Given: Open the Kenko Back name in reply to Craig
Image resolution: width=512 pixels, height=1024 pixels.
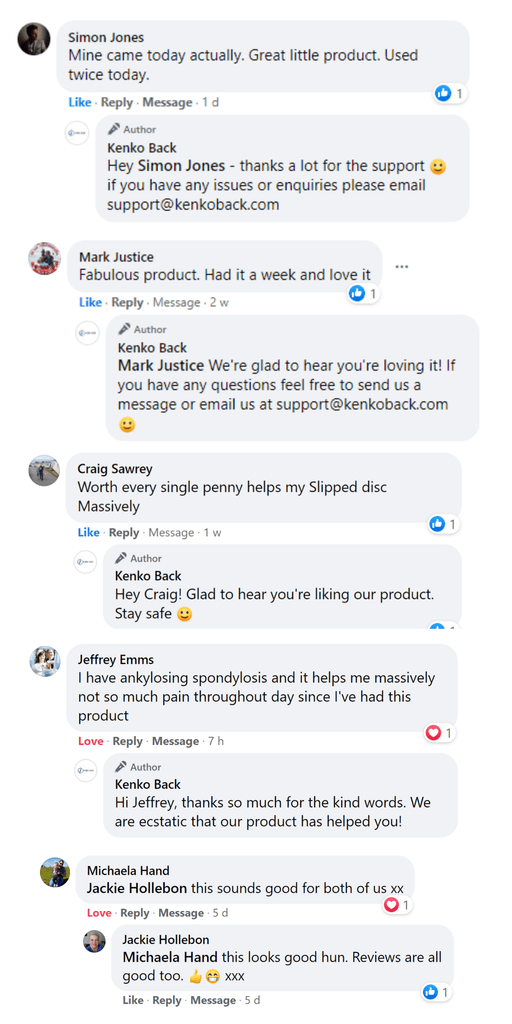Looking at the screenshot, I should [148, 576].
